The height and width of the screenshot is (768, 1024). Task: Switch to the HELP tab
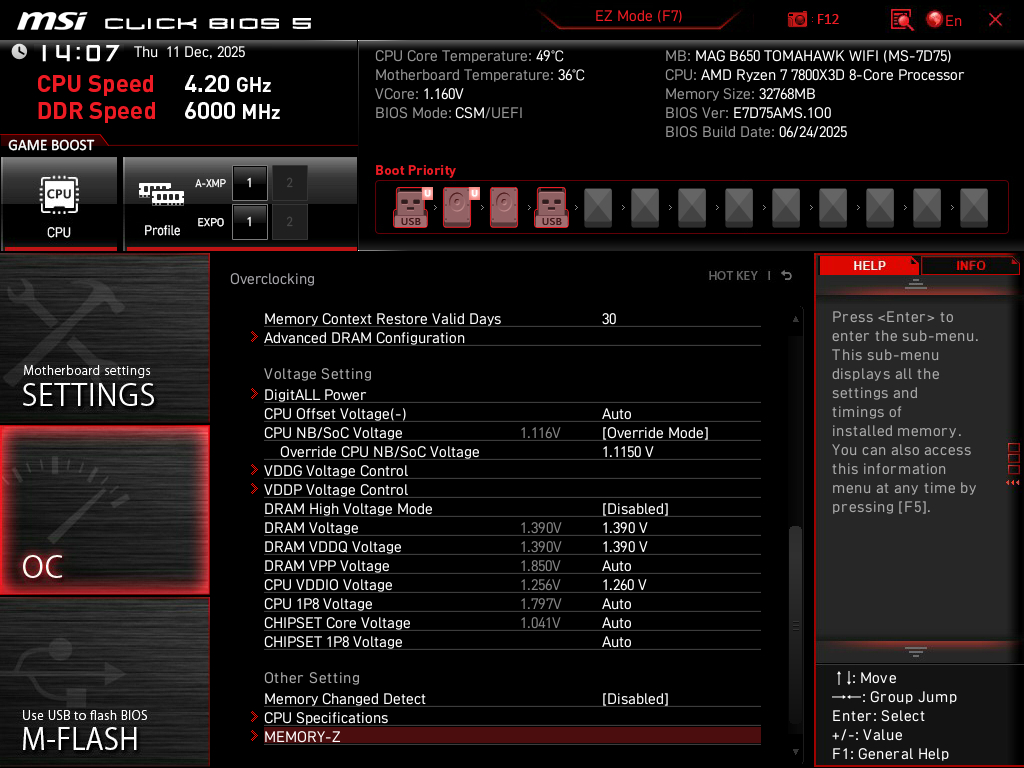(x=869, y=266)
